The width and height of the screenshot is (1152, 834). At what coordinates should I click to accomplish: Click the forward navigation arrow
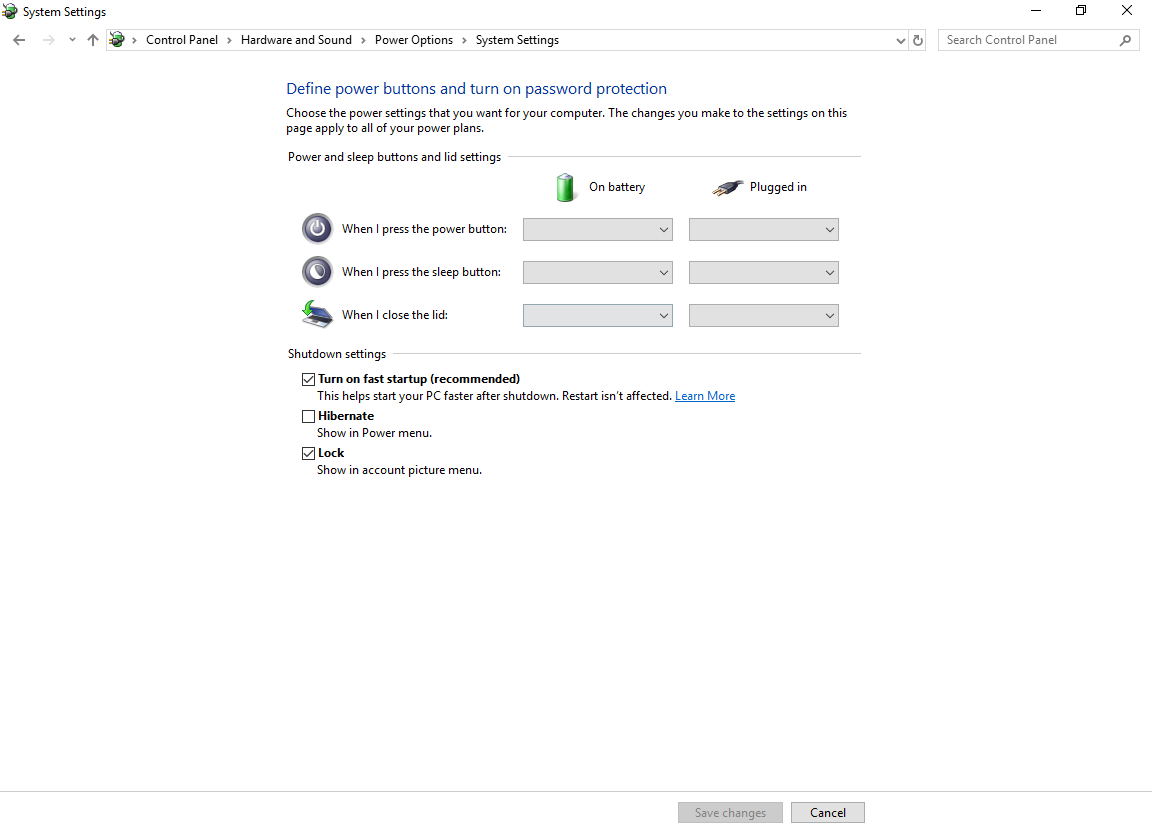tap(48, 40)
